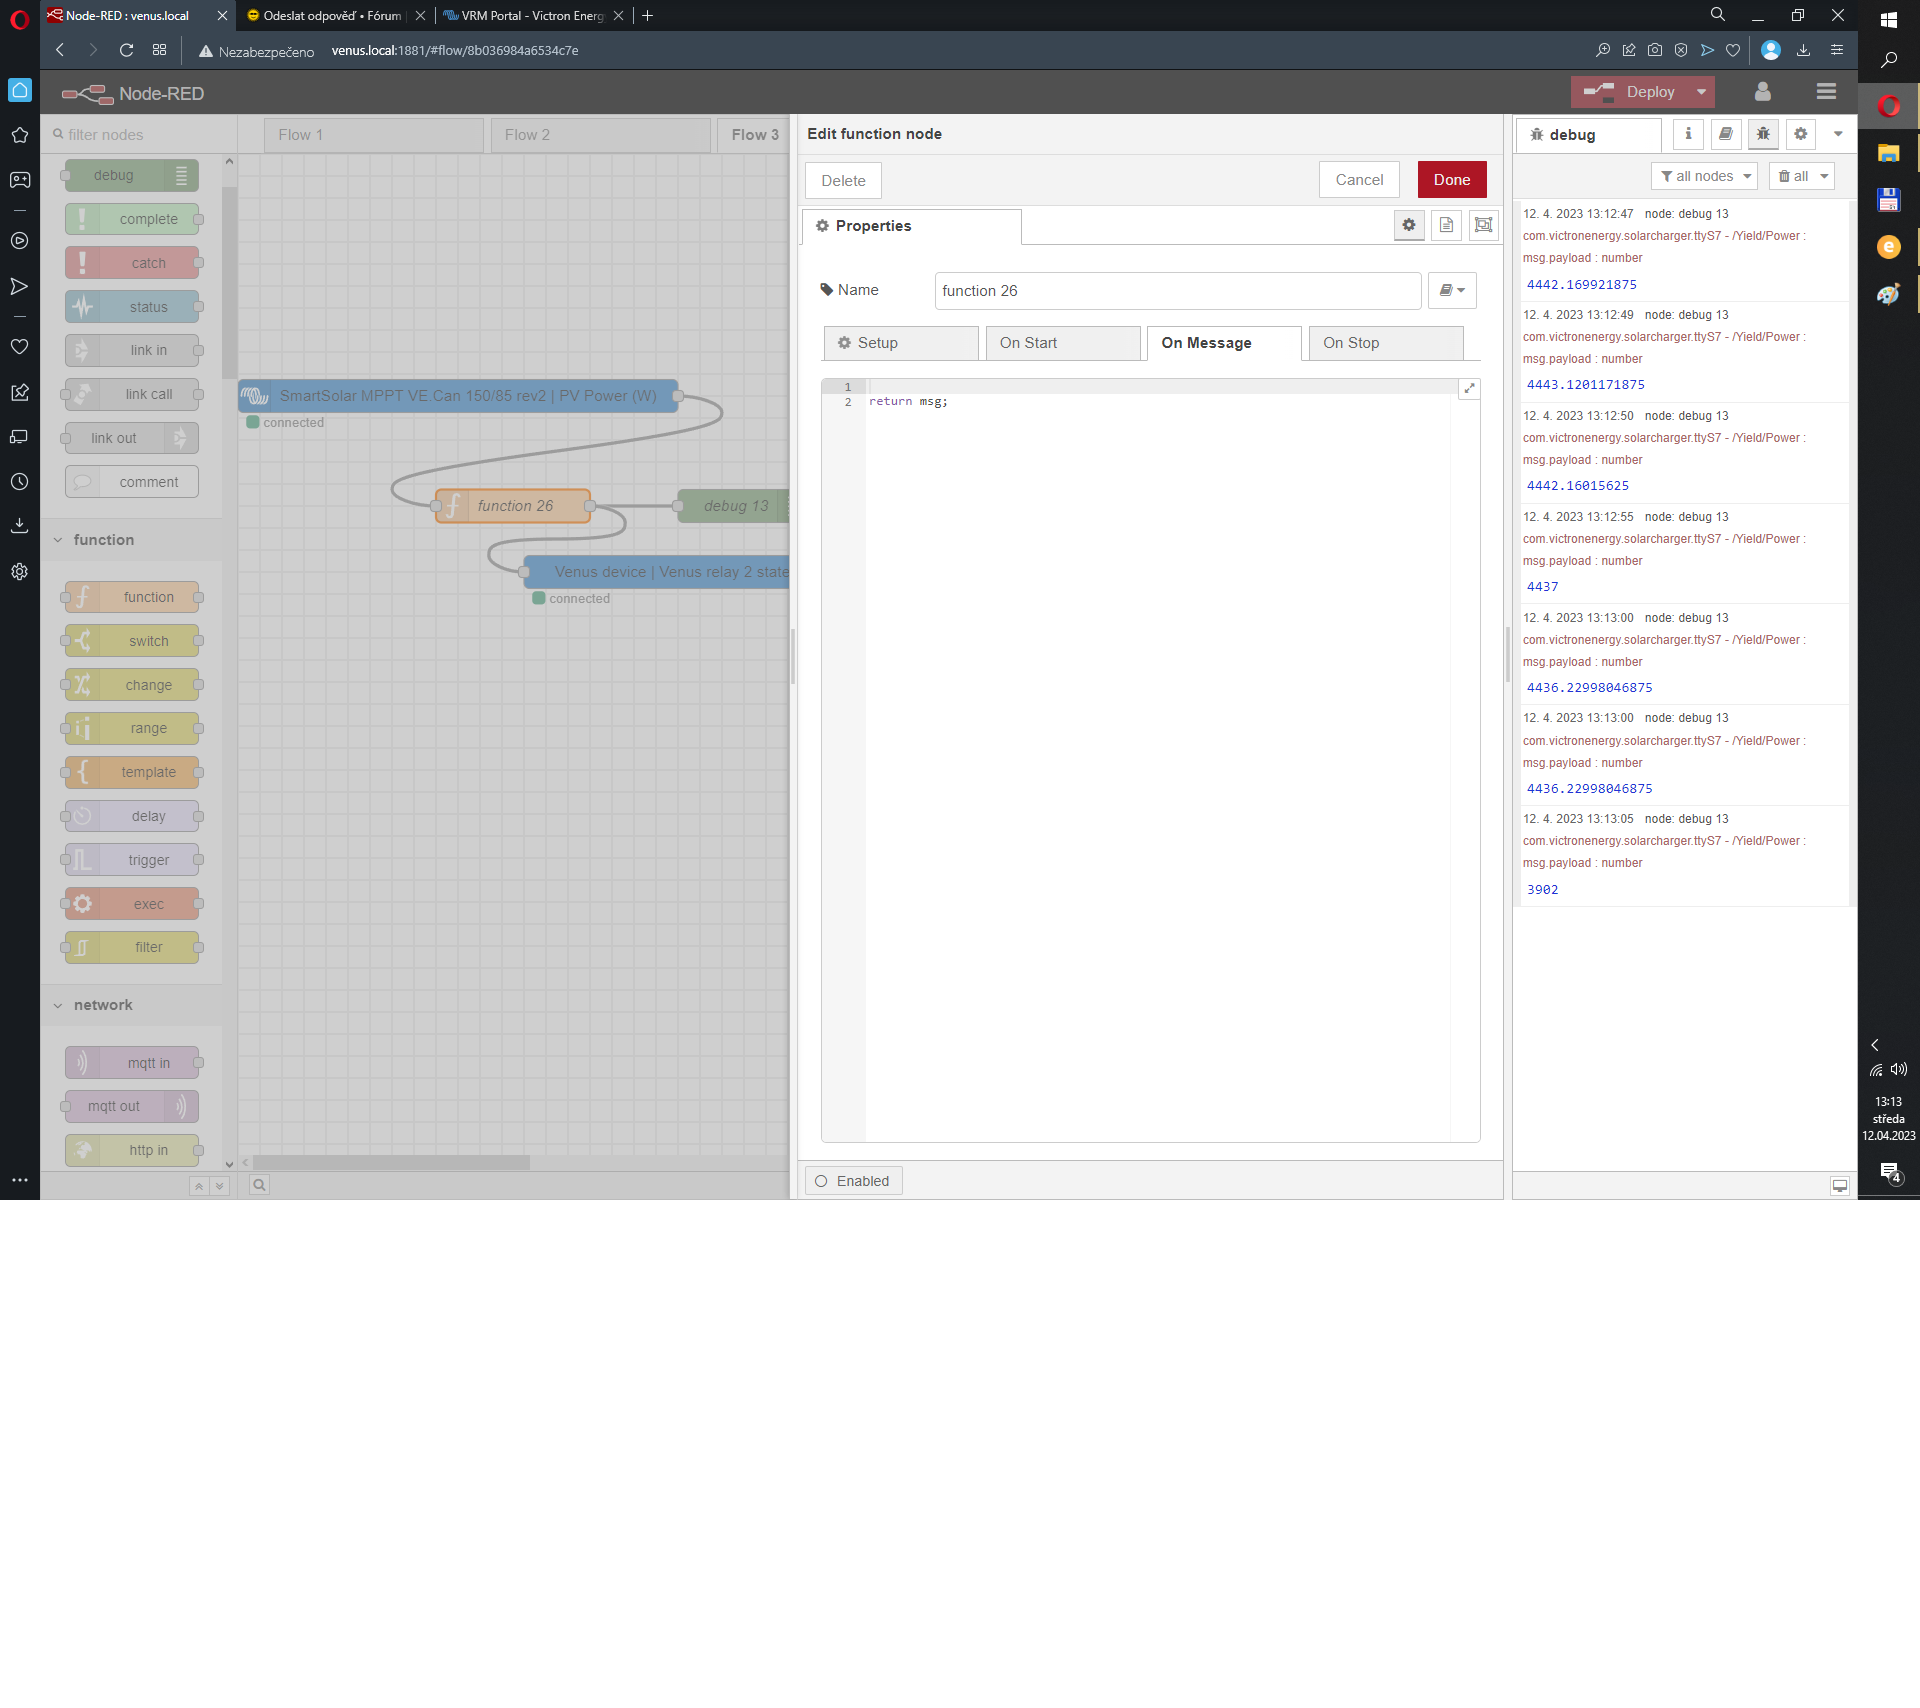This screenshot has height=1708, width=1920.
Task: Switch to the Setup tab
Action: [900, 343]
